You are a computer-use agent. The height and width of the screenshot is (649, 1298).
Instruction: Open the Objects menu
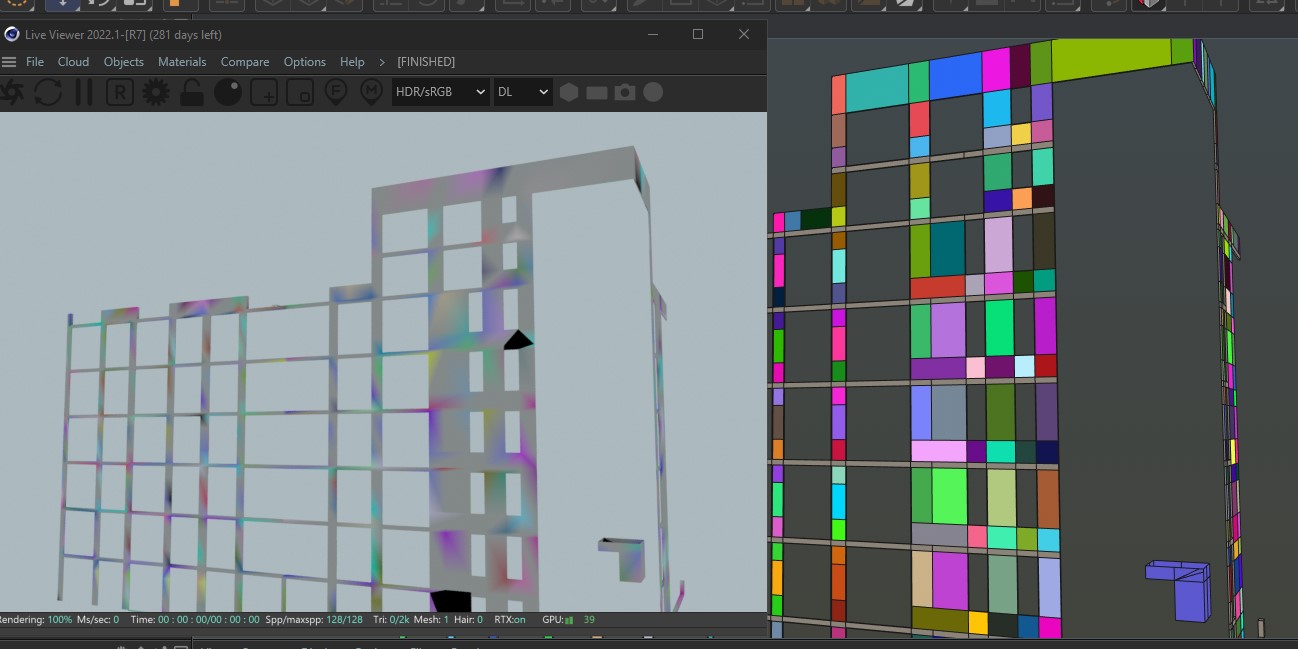click(124, 62)
